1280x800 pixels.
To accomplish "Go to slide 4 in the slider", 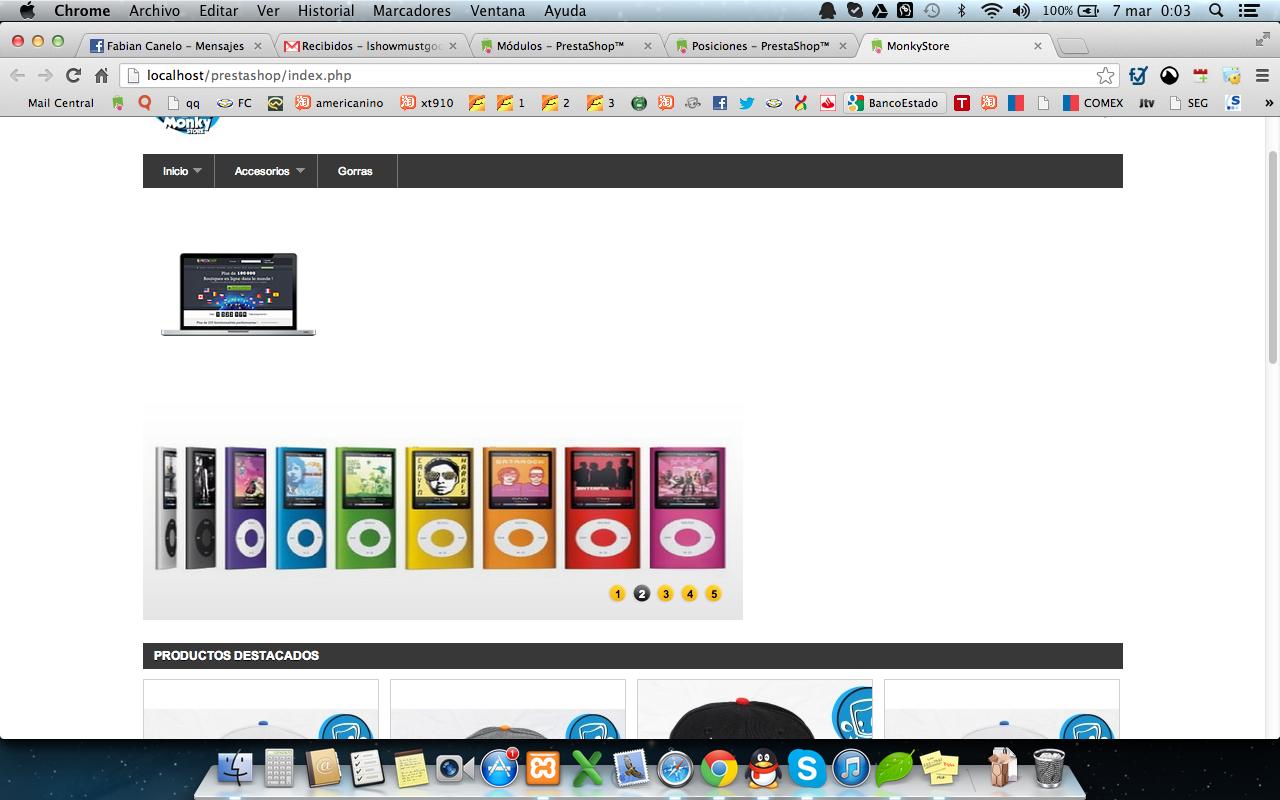I will [x=689, y=594].
